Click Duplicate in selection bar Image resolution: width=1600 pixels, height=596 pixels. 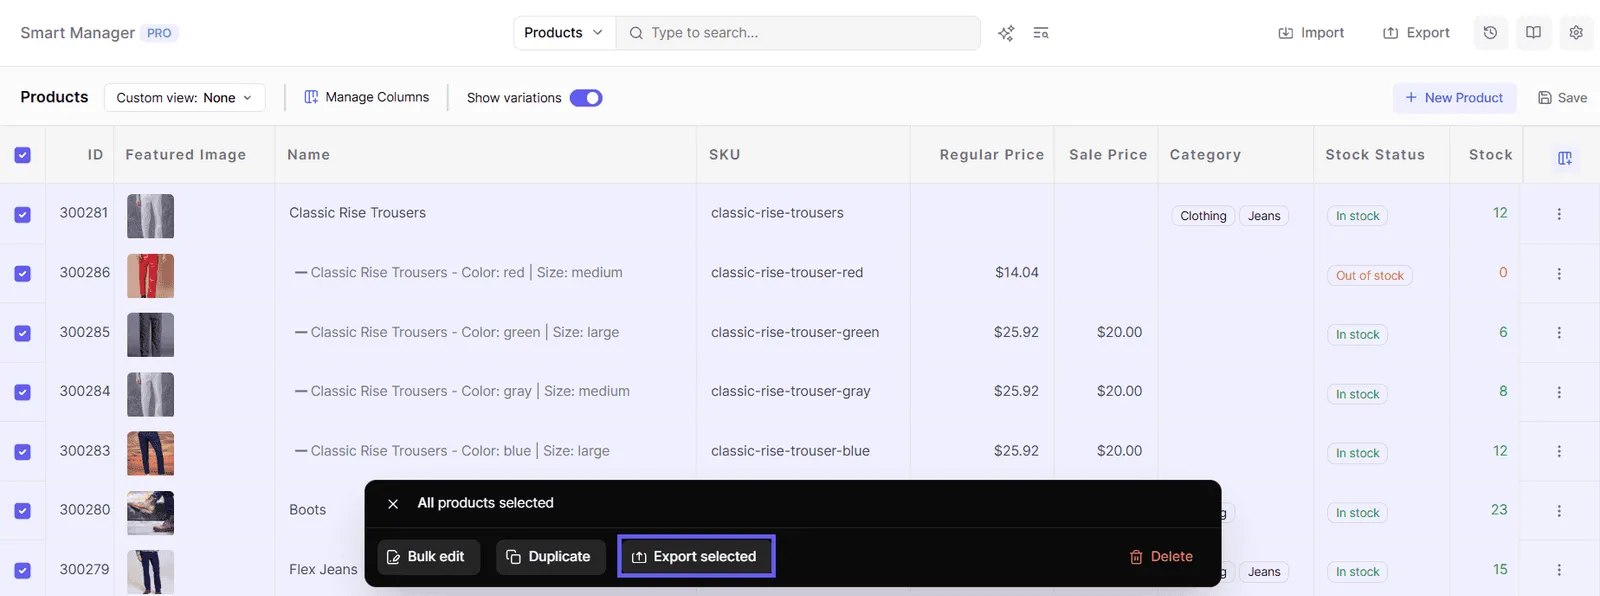pyautogui.click(x=550, y=557)
